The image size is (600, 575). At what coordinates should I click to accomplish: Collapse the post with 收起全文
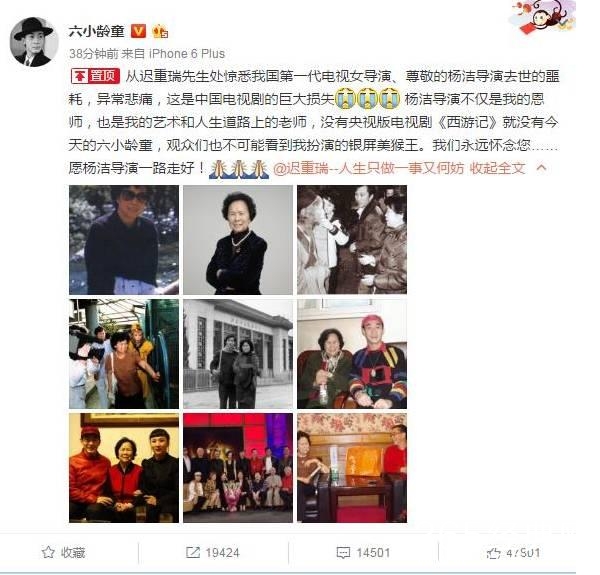(497, 168)
